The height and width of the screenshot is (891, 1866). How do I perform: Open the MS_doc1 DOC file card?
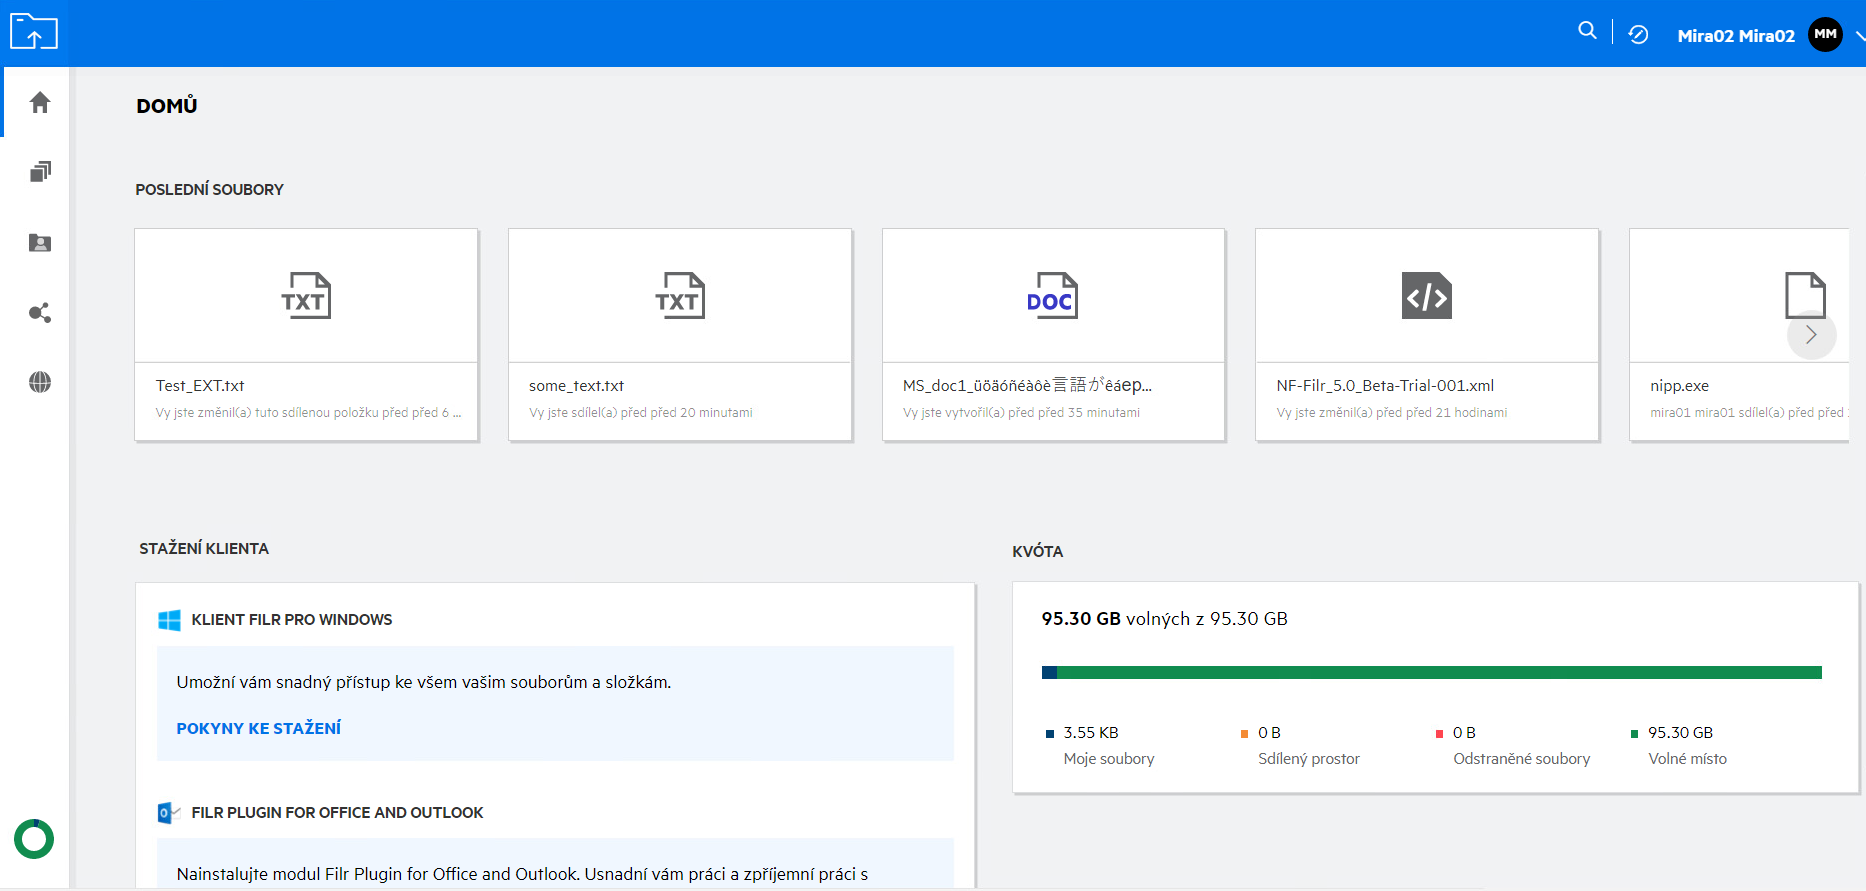[1053, 335]
